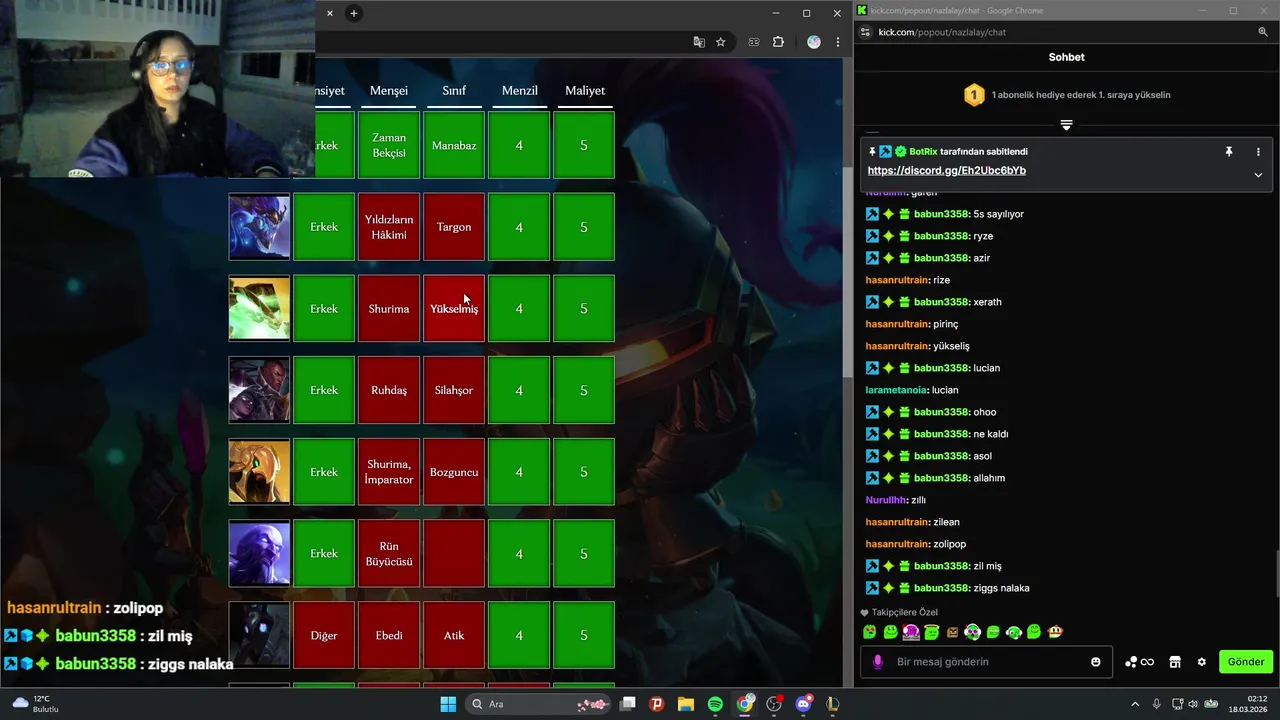Open the Chrome three-dot menu
Viewport: 1280px width, 720px height.
coord(836,42)
